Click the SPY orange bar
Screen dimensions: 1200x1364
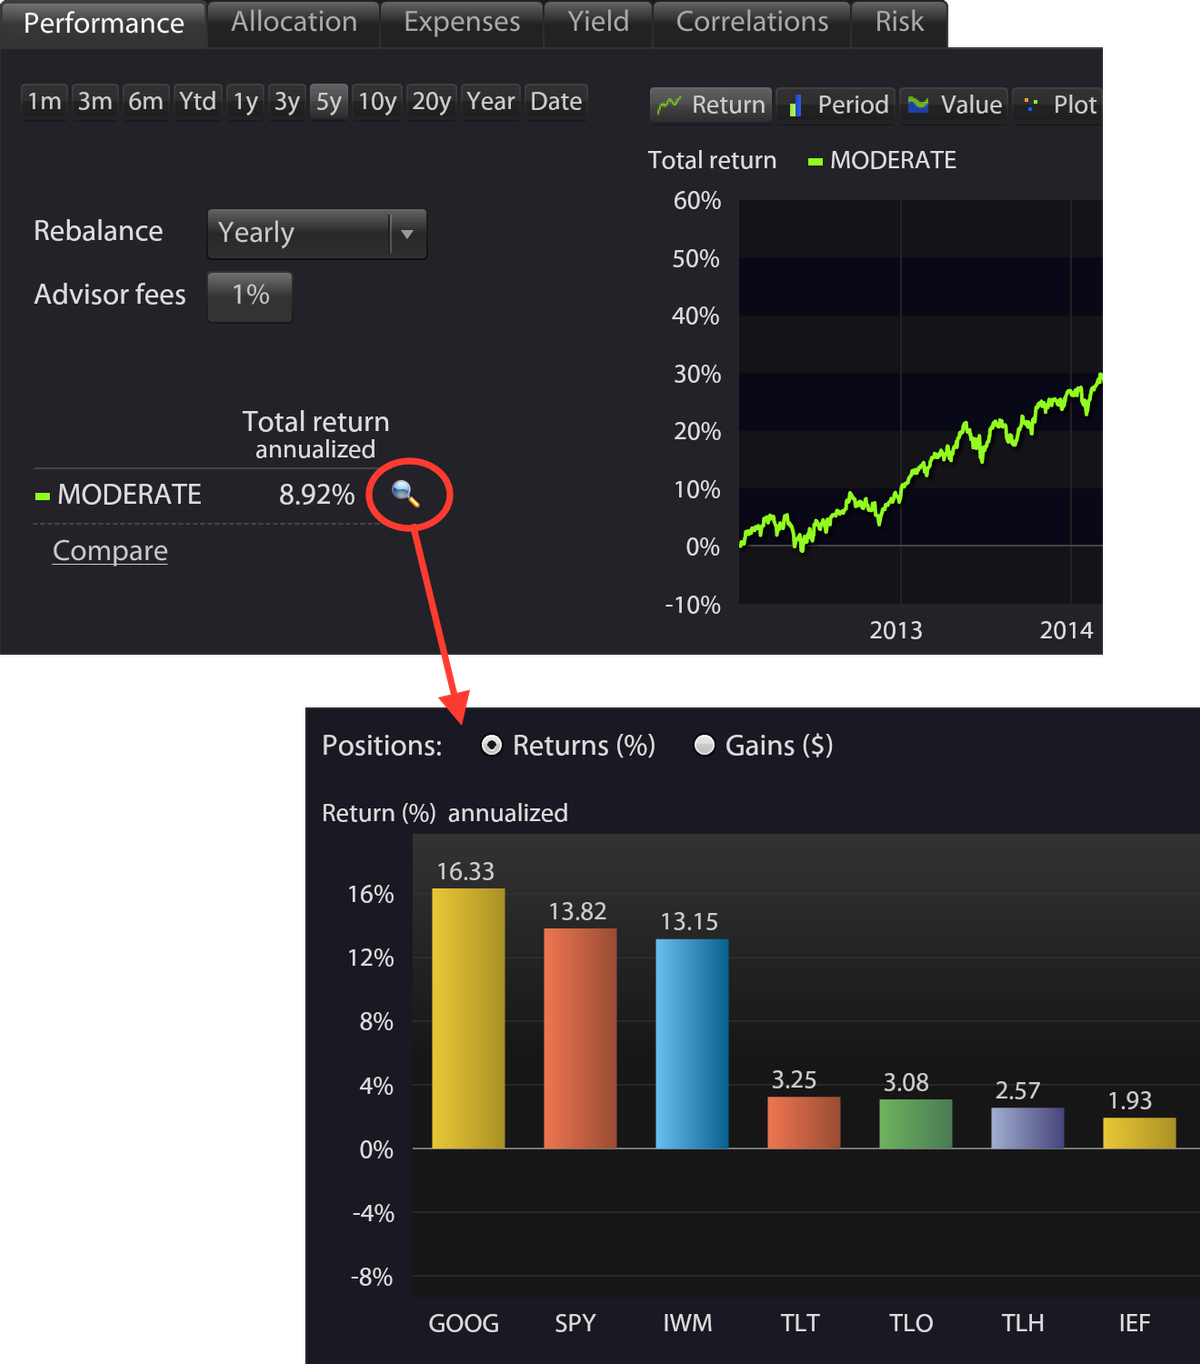580,1038
